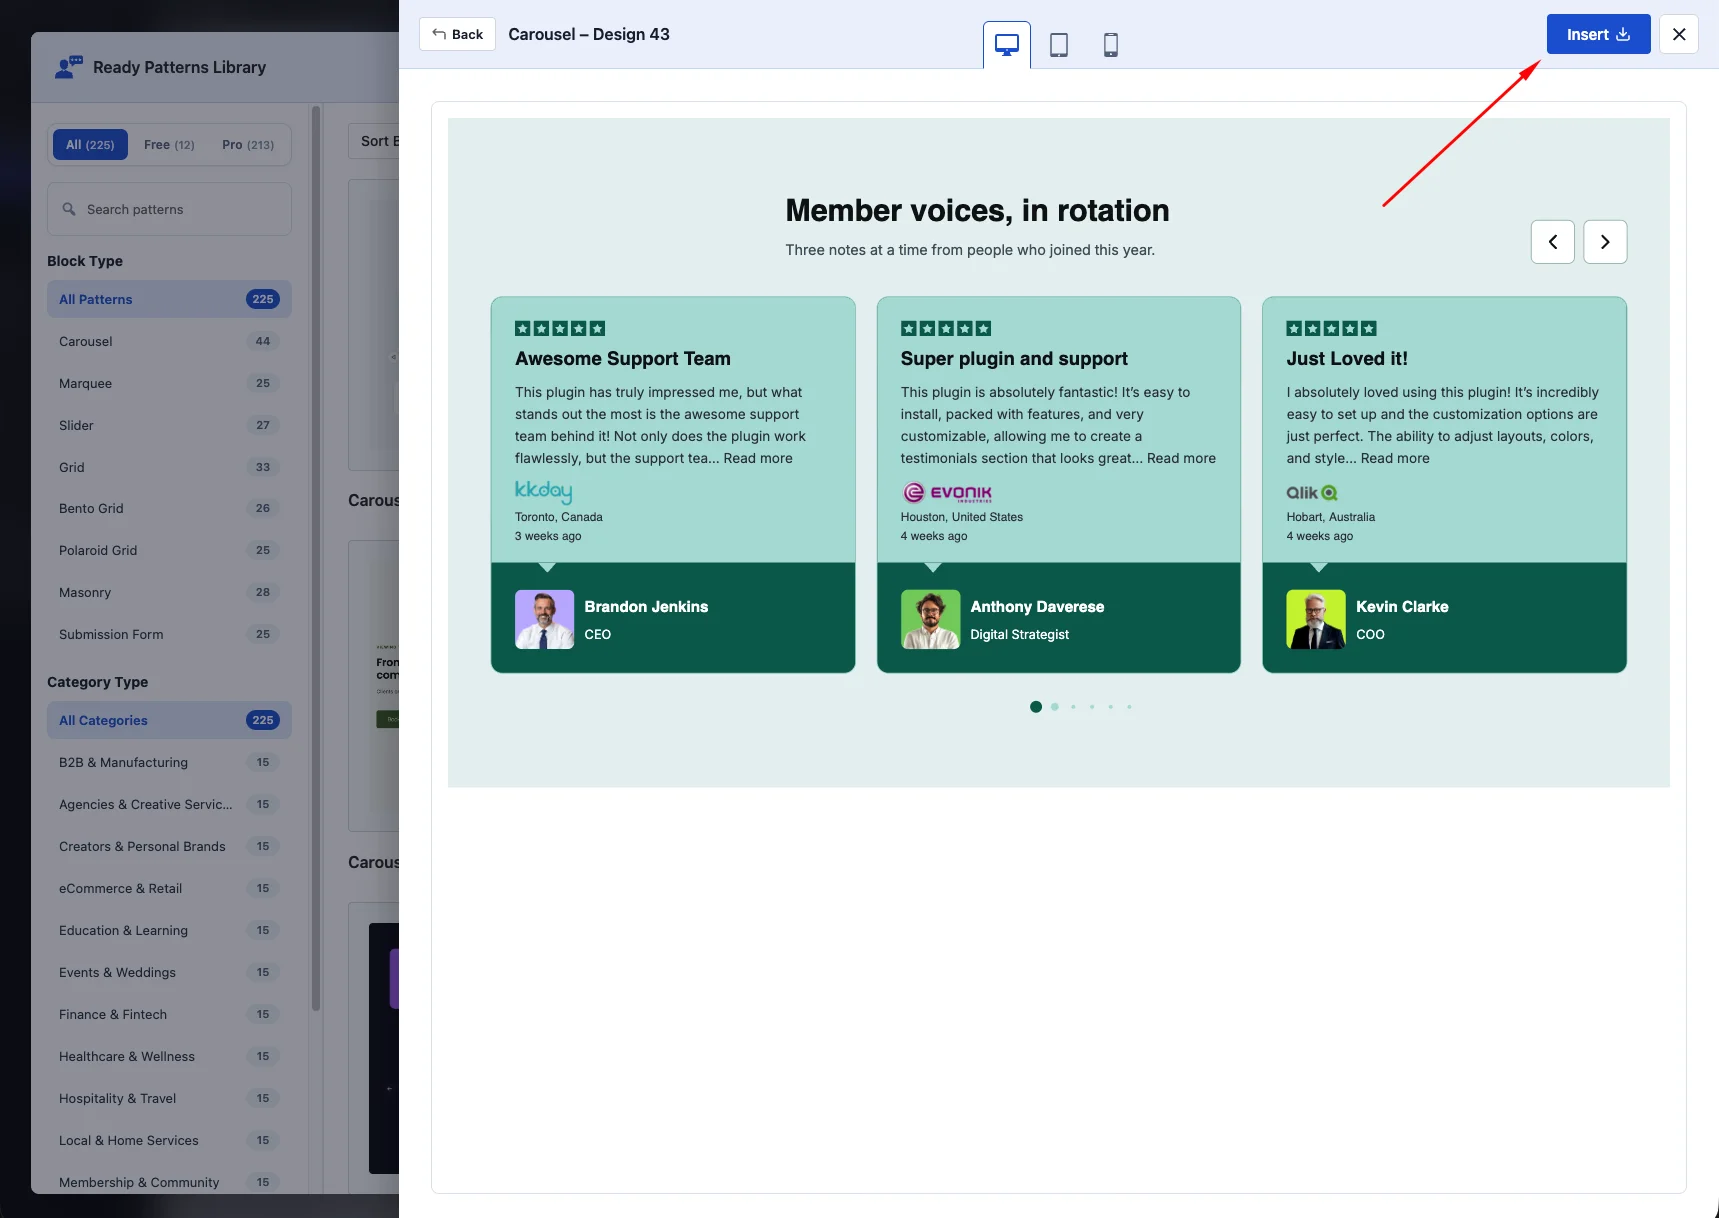Screen dimensions: 1719x1218
Task: Select All Categories filter
Action: tap(169, 720)
